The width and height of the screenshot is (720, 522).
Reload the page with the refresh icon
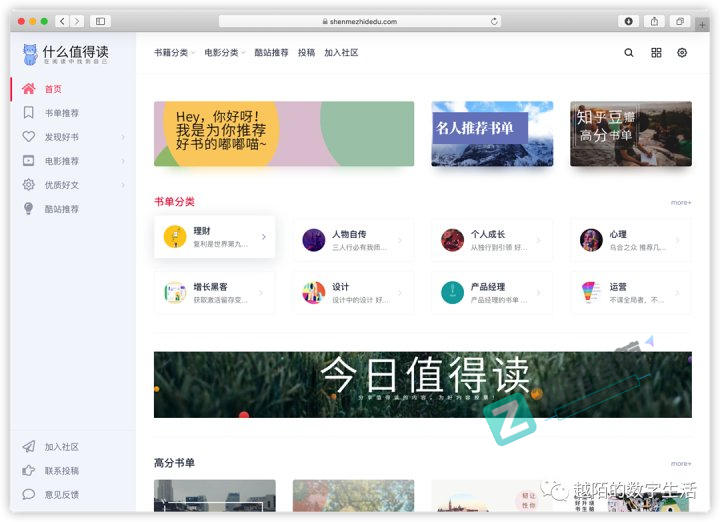click(x=494, y=21)
